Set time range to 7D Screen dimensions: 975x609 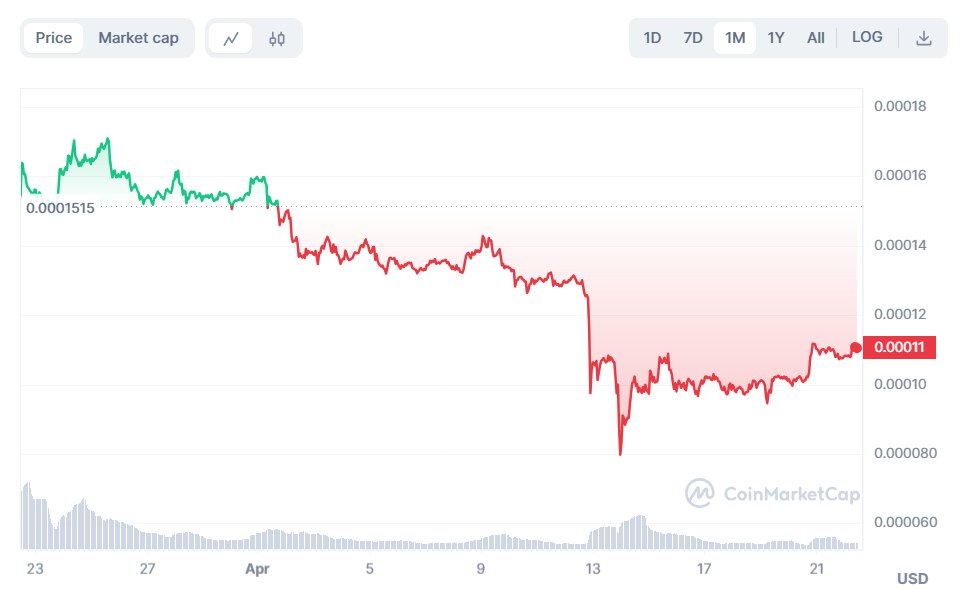(x=692, y=38)
